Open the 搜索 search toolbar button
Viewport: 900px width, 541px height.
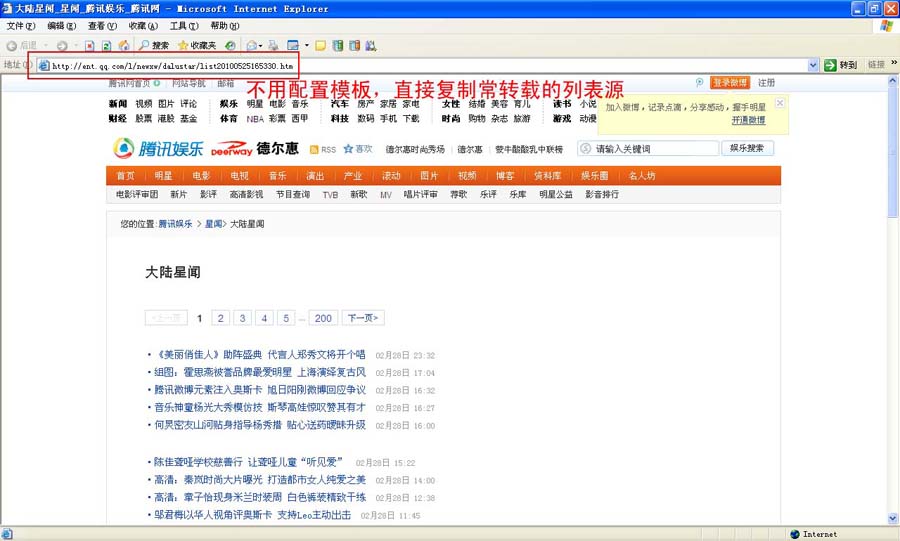[154, 45]
